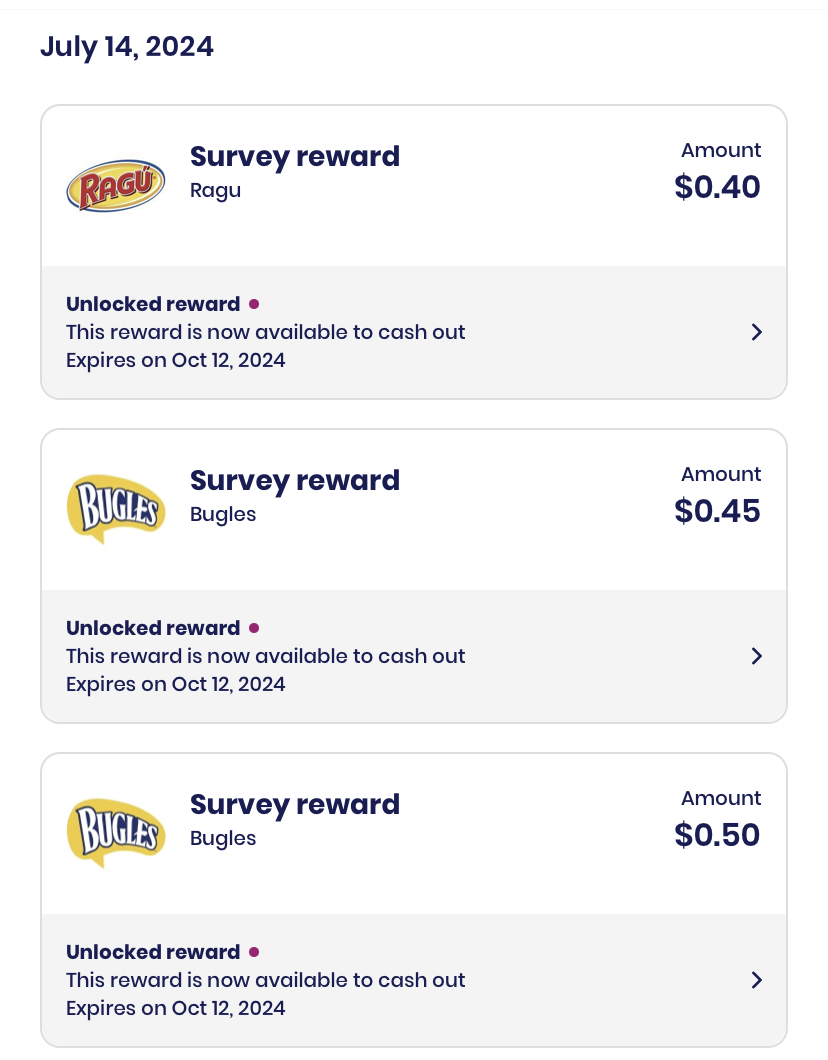Expand the $0.50 Bugles reward chevron
828x1060 pixels.
[756, 980]
